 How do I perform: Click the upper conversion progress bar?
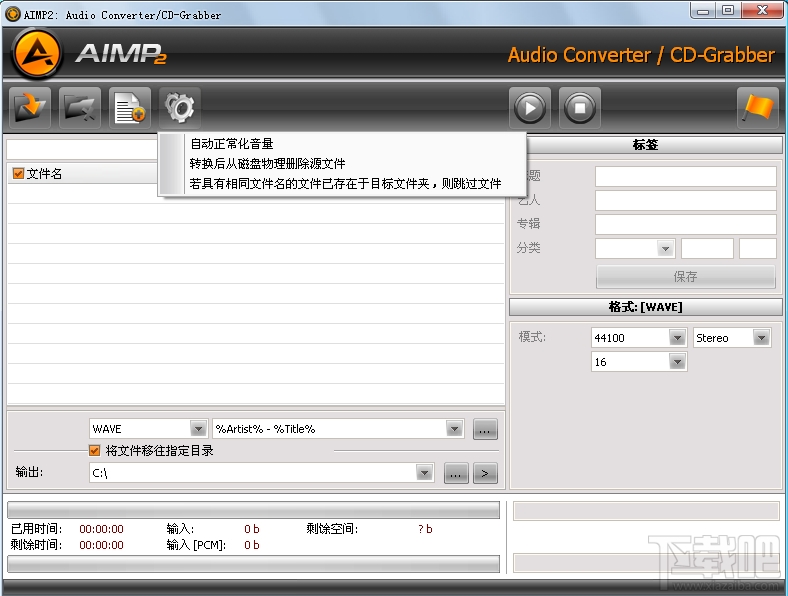click(x=253, y=510)
